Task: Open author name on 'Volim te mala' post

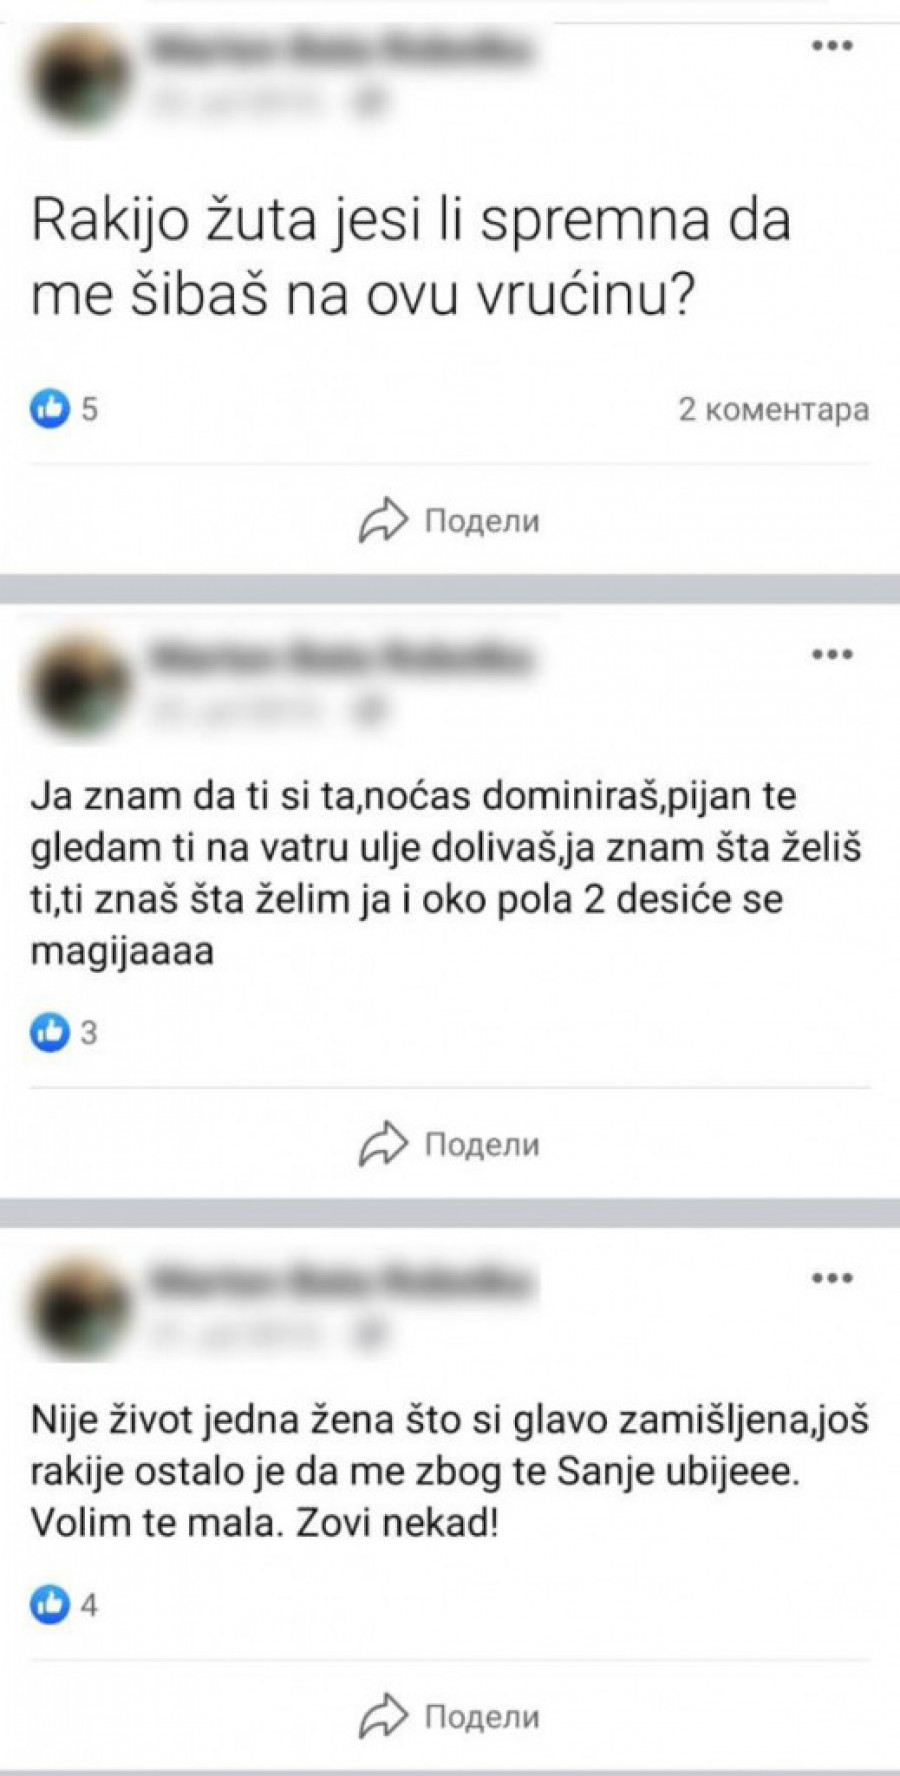Action: [x=340, y=1282]
